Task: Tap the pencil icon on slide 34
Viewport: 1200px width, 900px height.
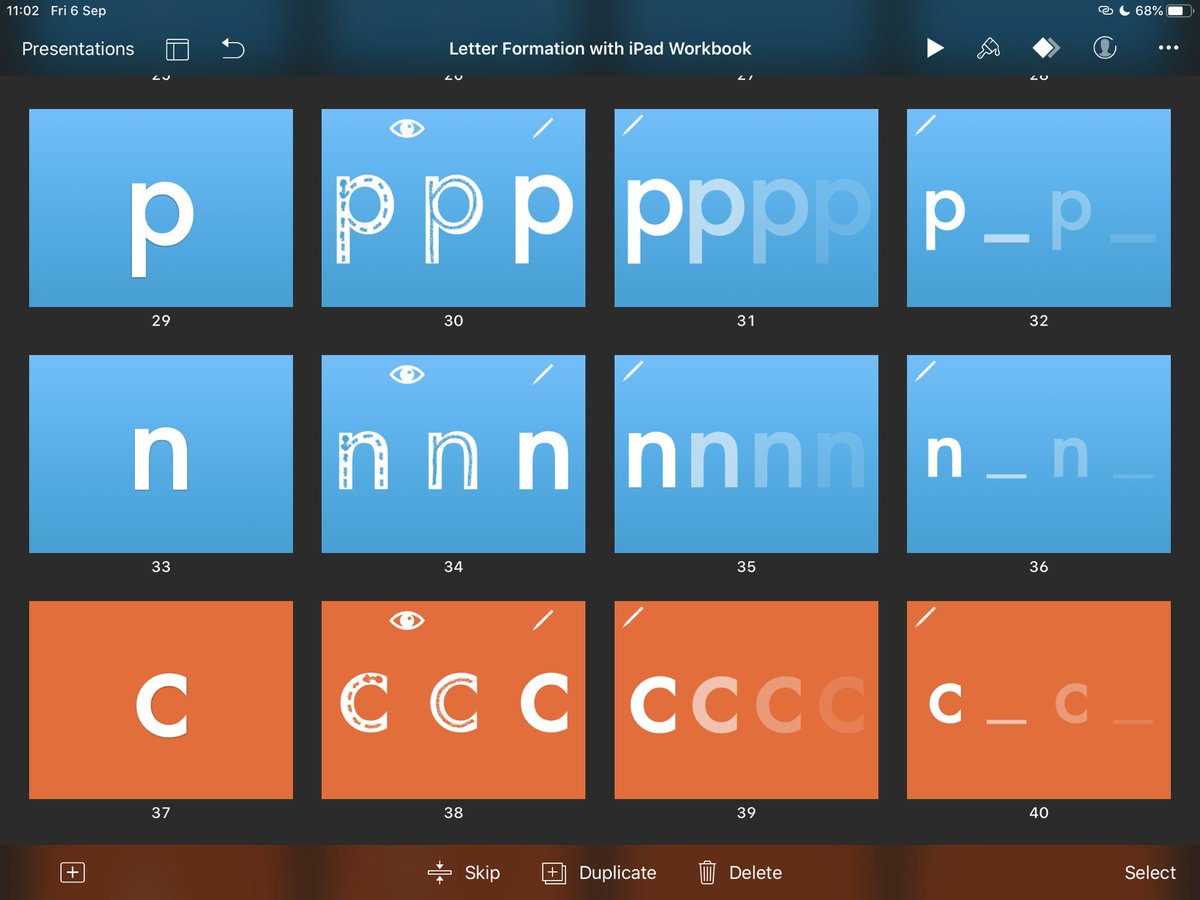Action: (x=543, y=374)
